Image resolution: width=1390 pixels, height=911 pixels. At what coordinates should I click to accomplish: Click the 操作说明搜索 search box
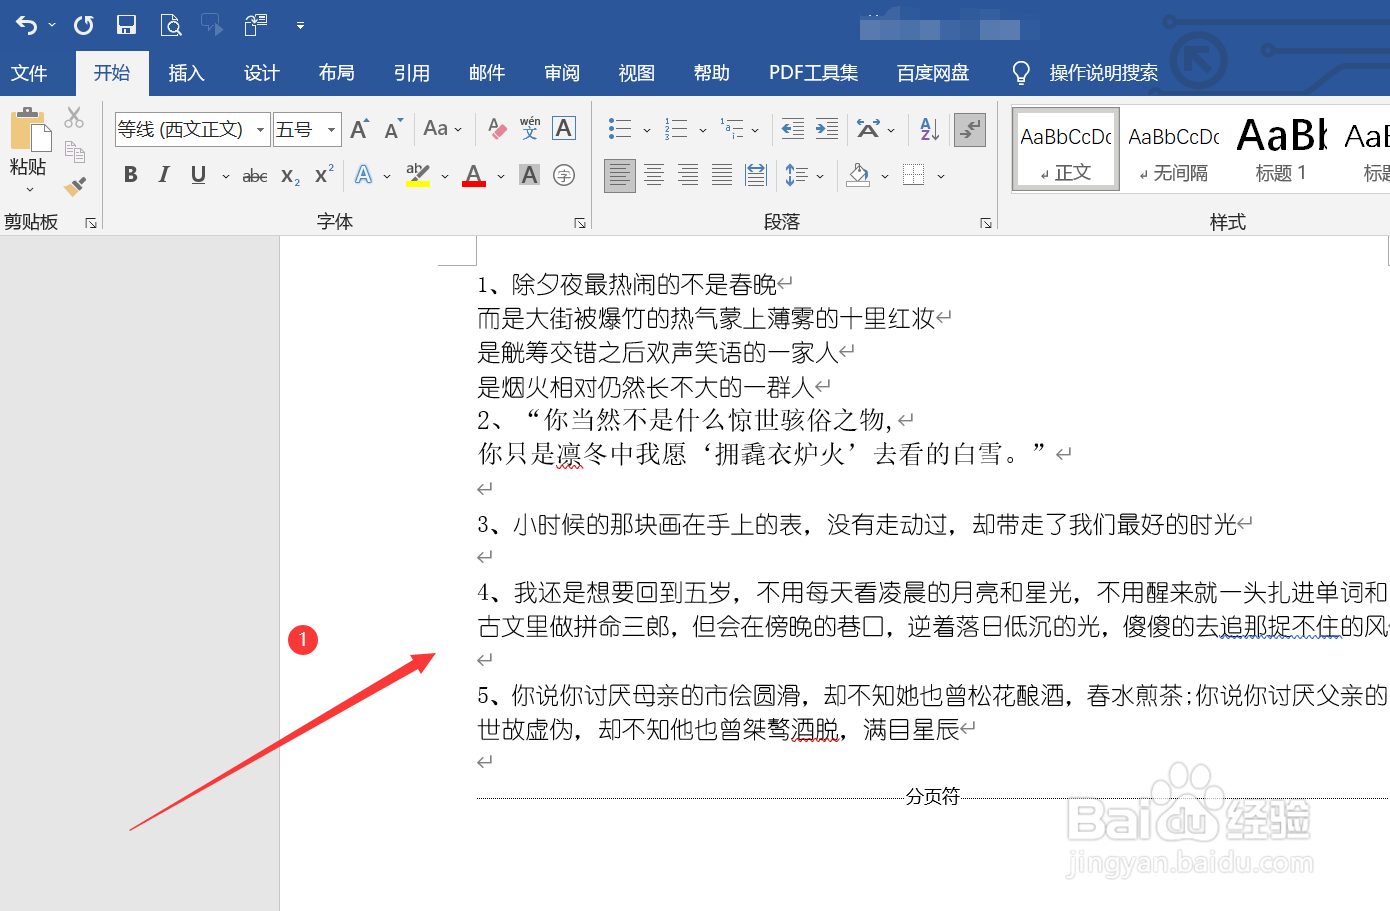pyautogui.click(x=1103, y=73)
